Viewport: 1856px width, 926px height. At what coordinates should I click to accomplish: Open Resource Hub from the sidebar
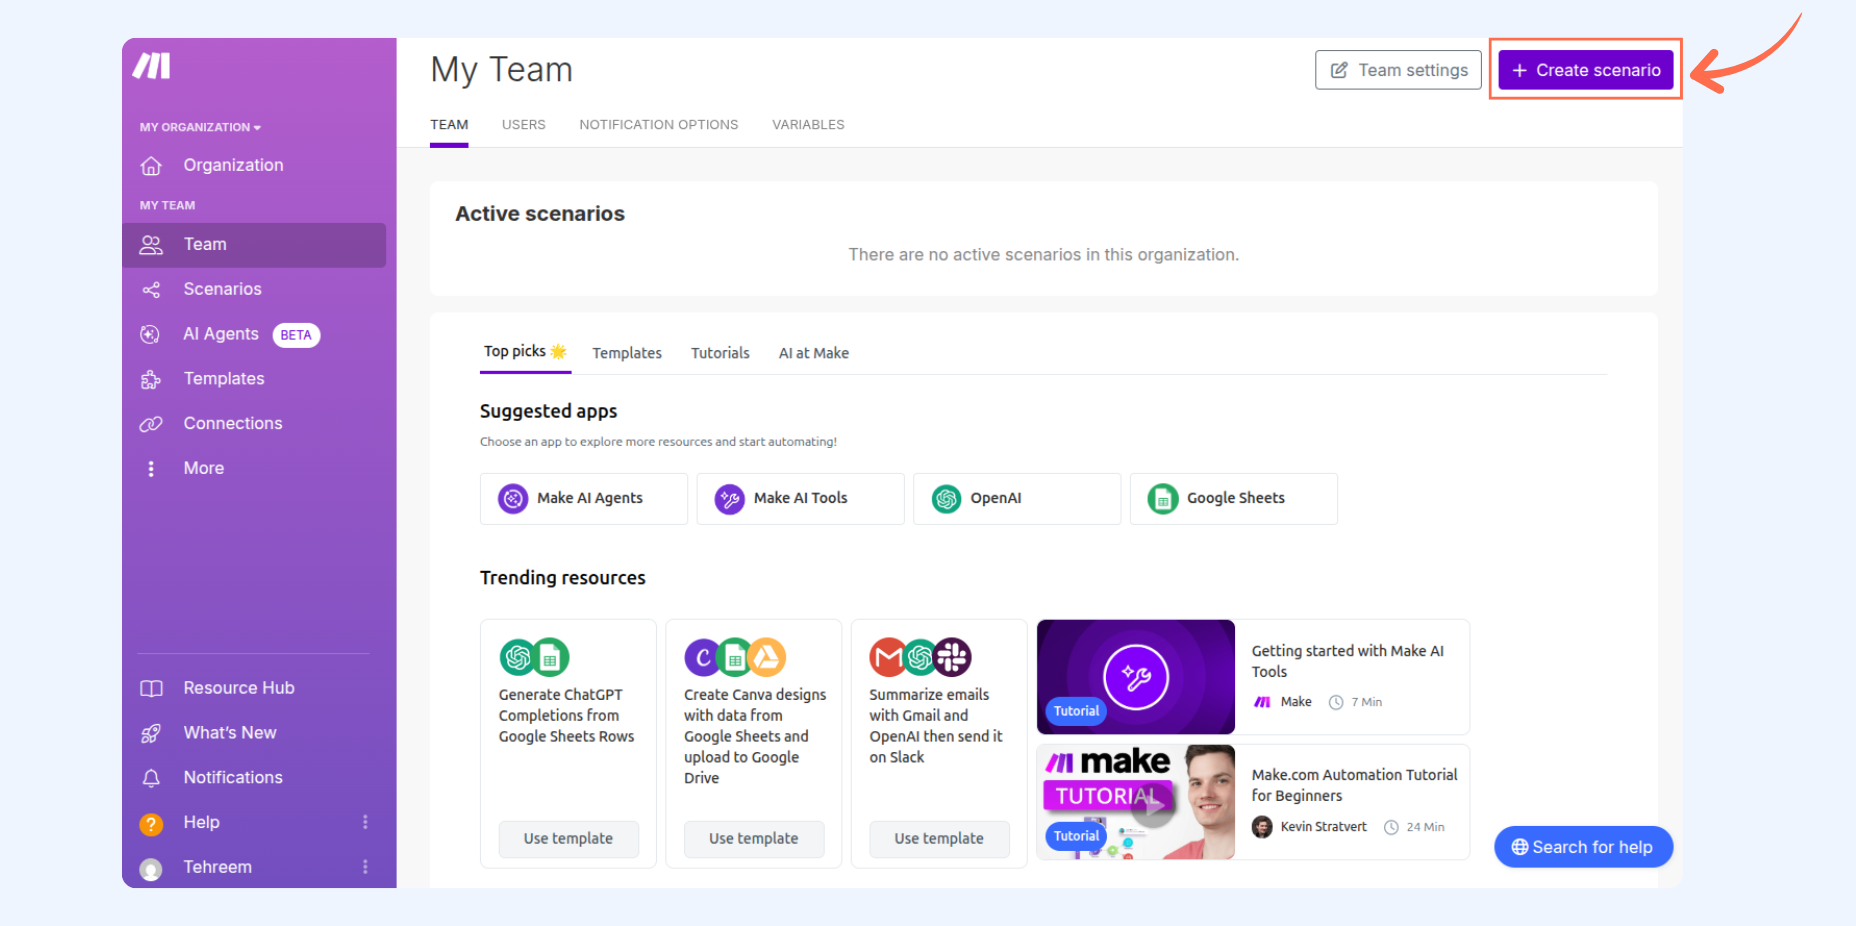coord(239,688)
